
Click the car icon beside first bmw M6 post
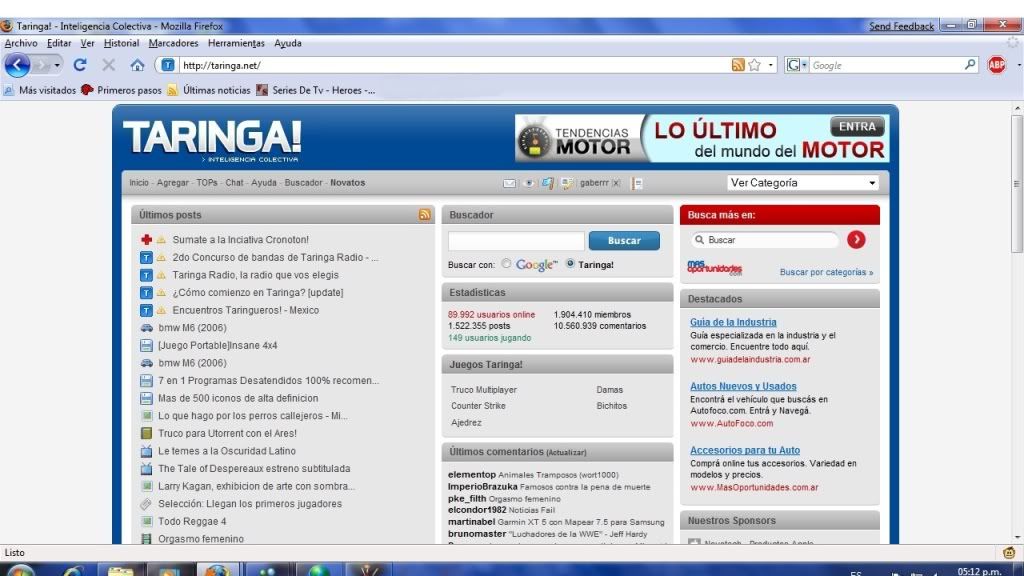coord(146,328)
